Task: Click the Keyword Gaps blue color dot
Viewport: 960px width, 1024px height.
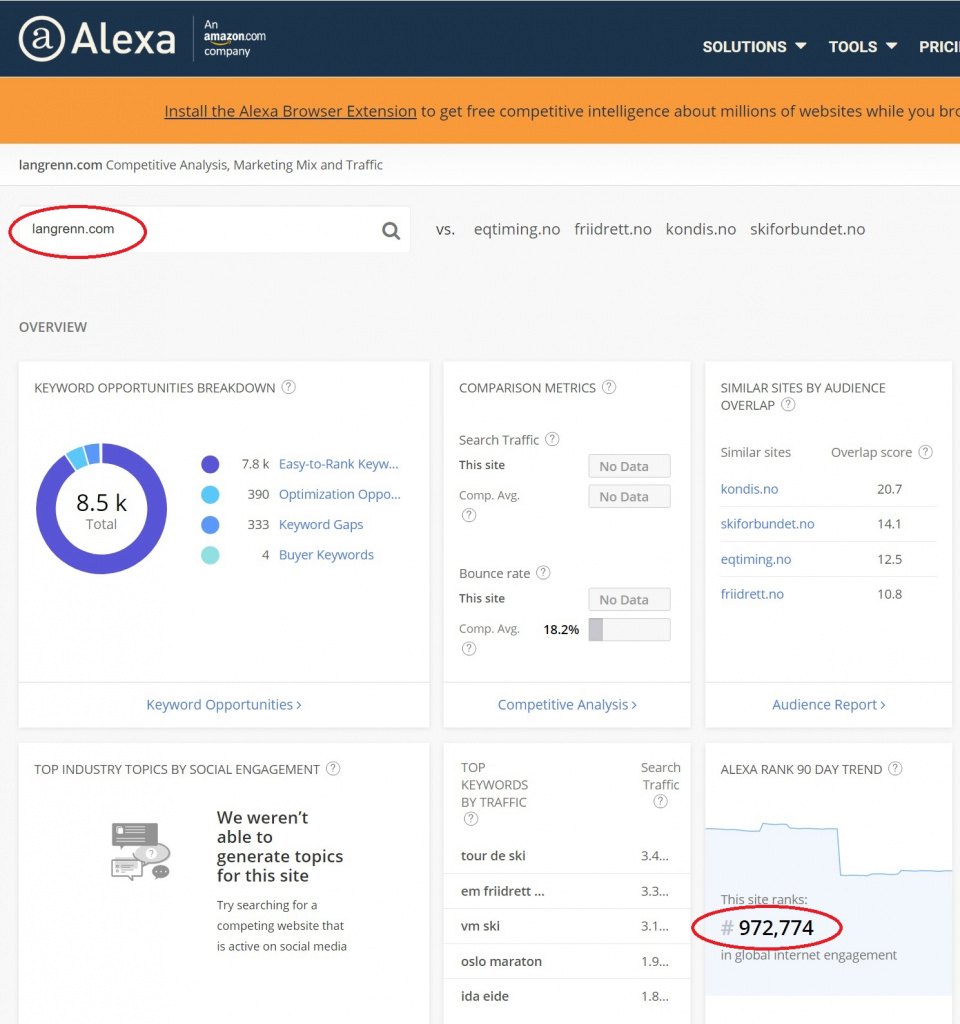Action: pyautogui.click(x=210, y=524)
